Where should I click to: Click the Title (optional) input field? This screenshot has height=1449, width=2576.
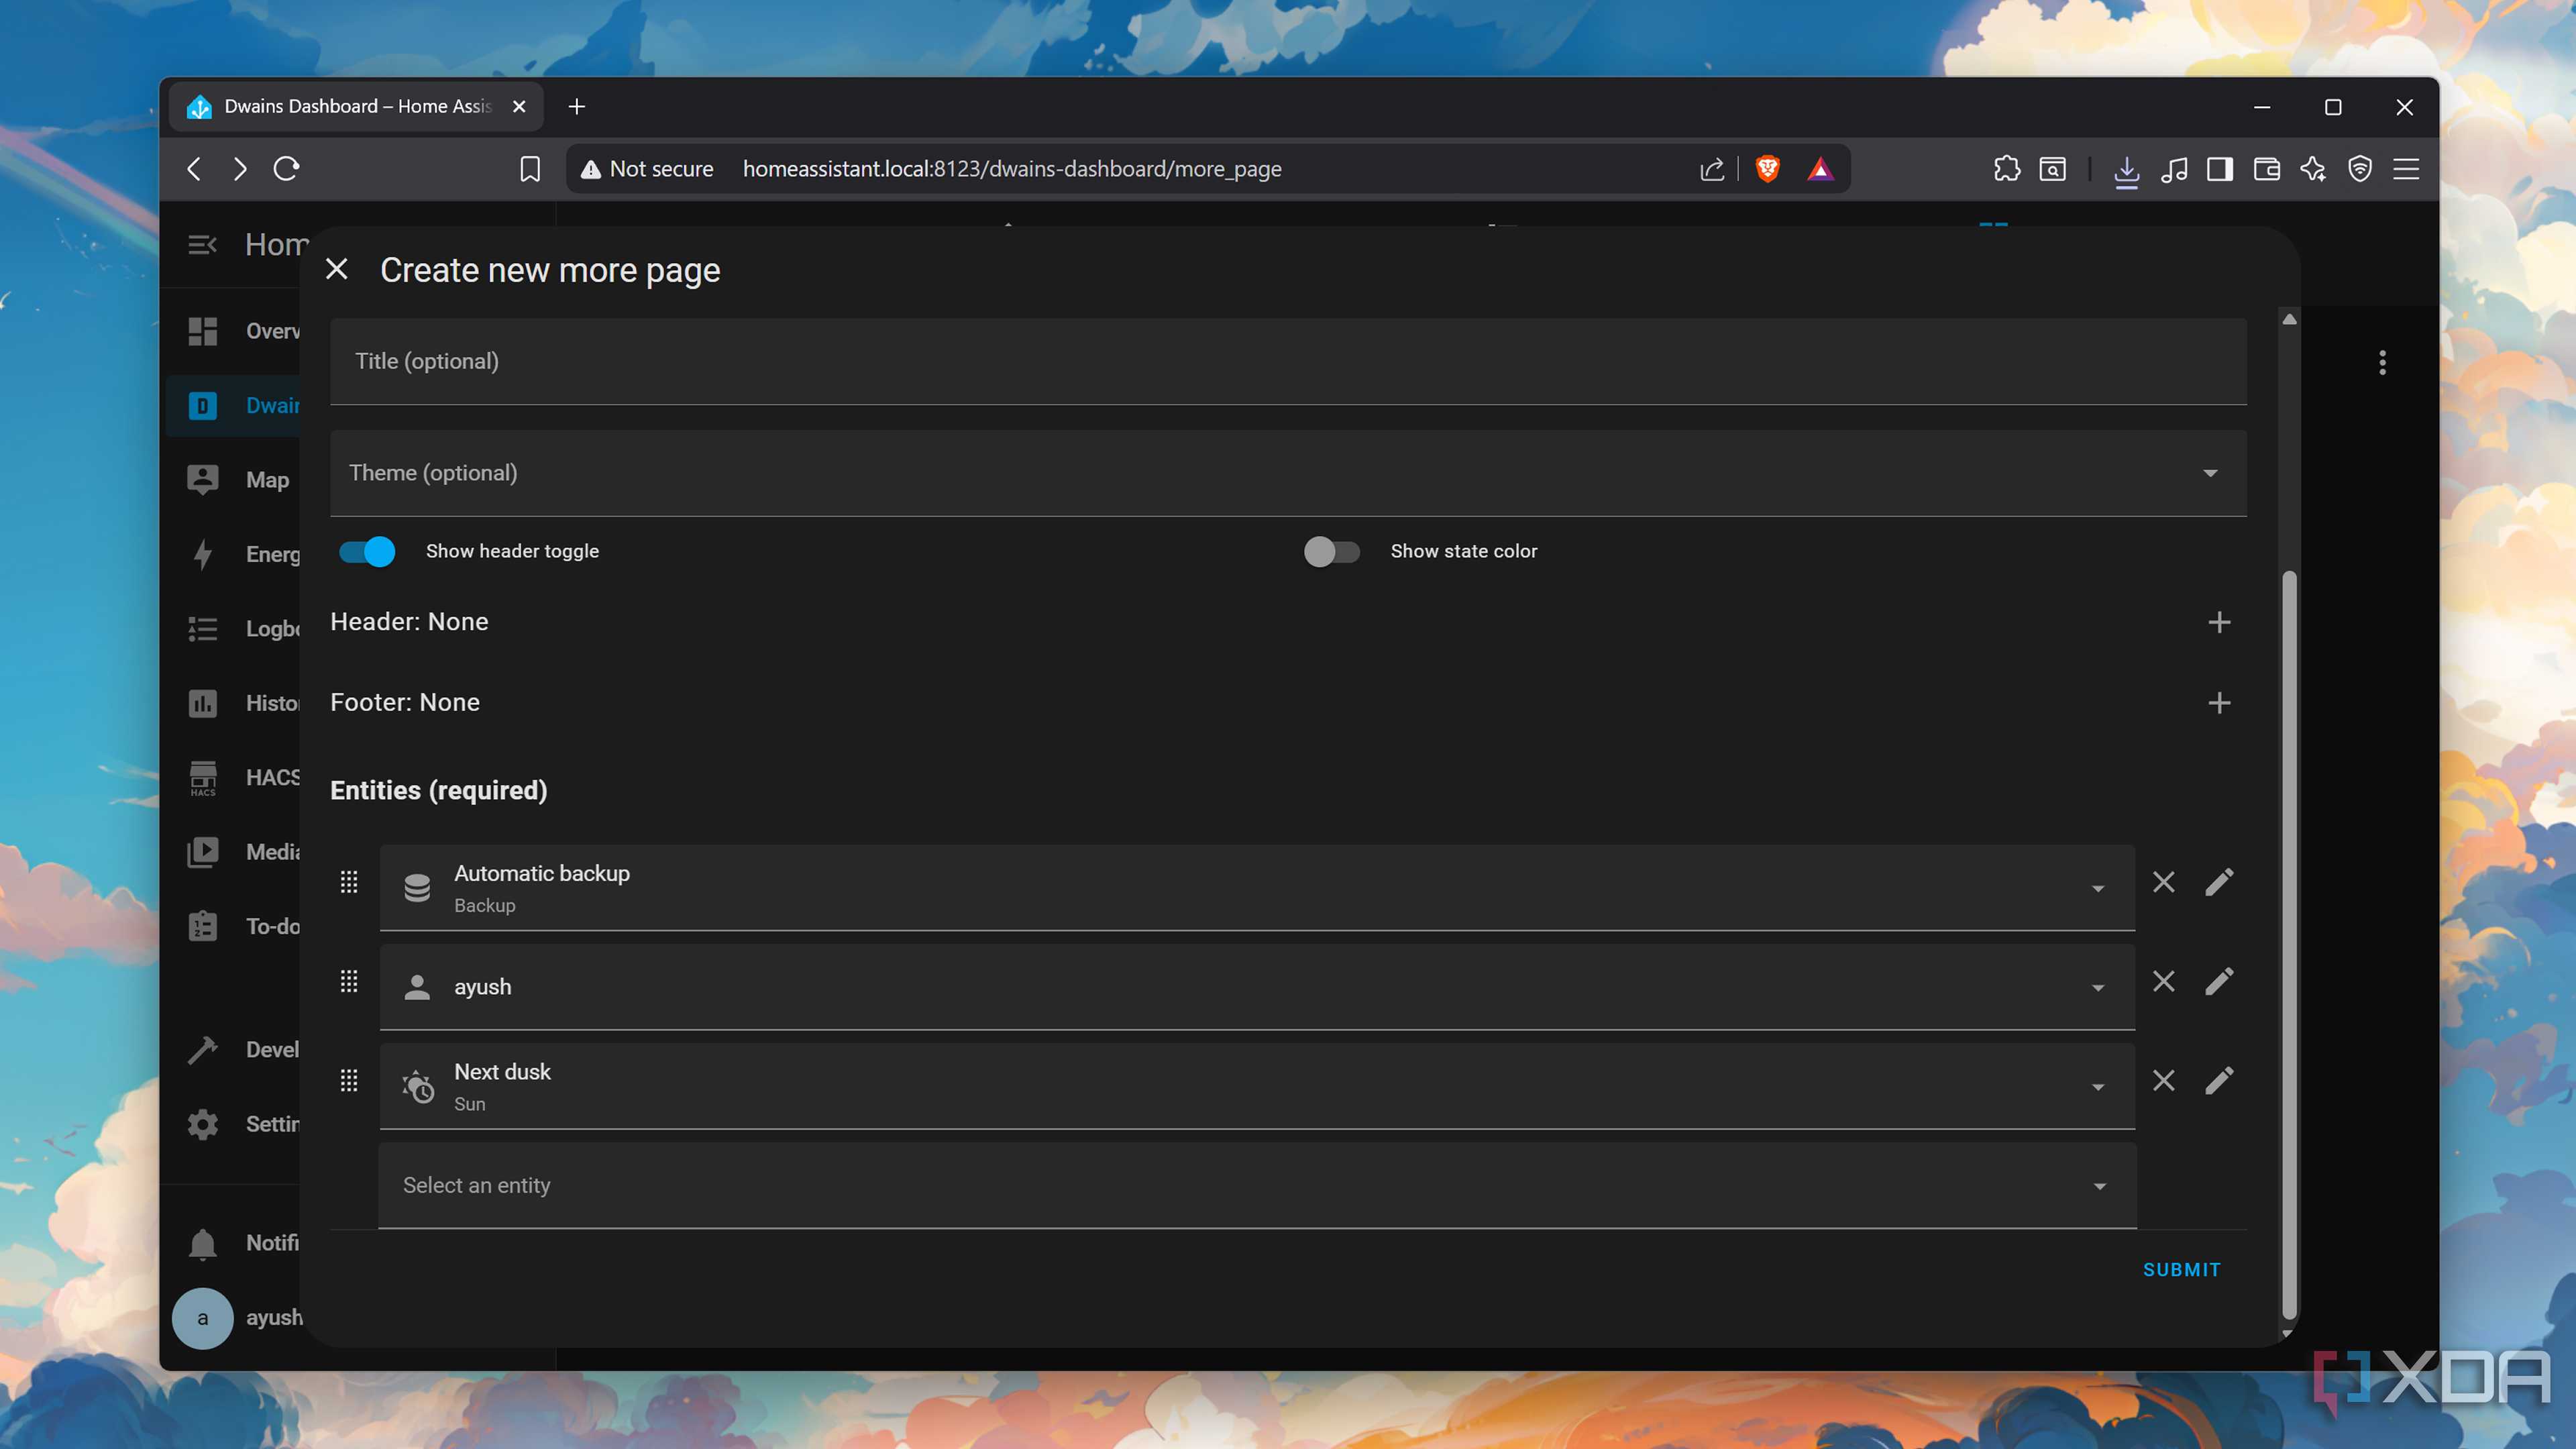(x=1288, y=361)
